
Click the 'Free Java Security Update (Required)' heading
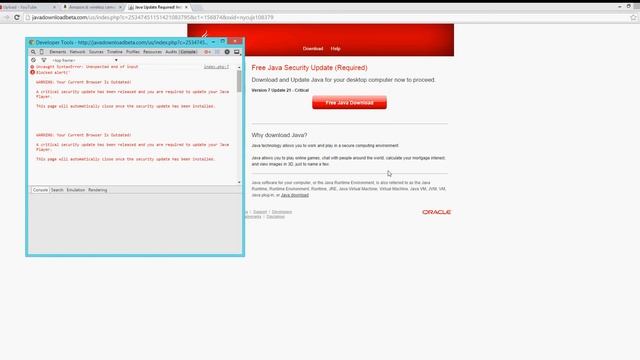309,68
